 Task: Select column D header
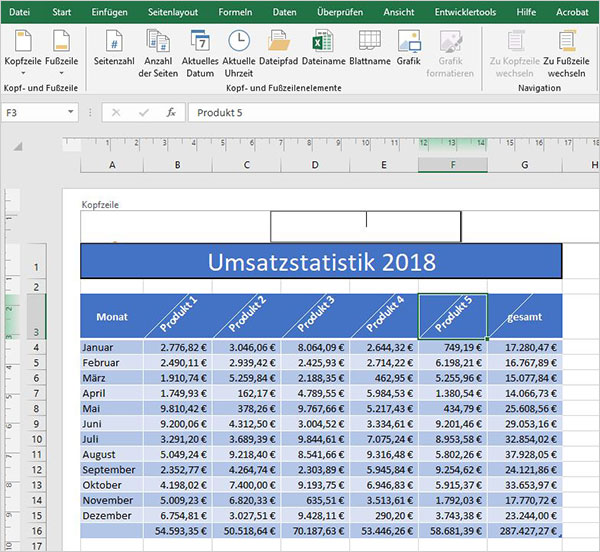pos(315,165)
